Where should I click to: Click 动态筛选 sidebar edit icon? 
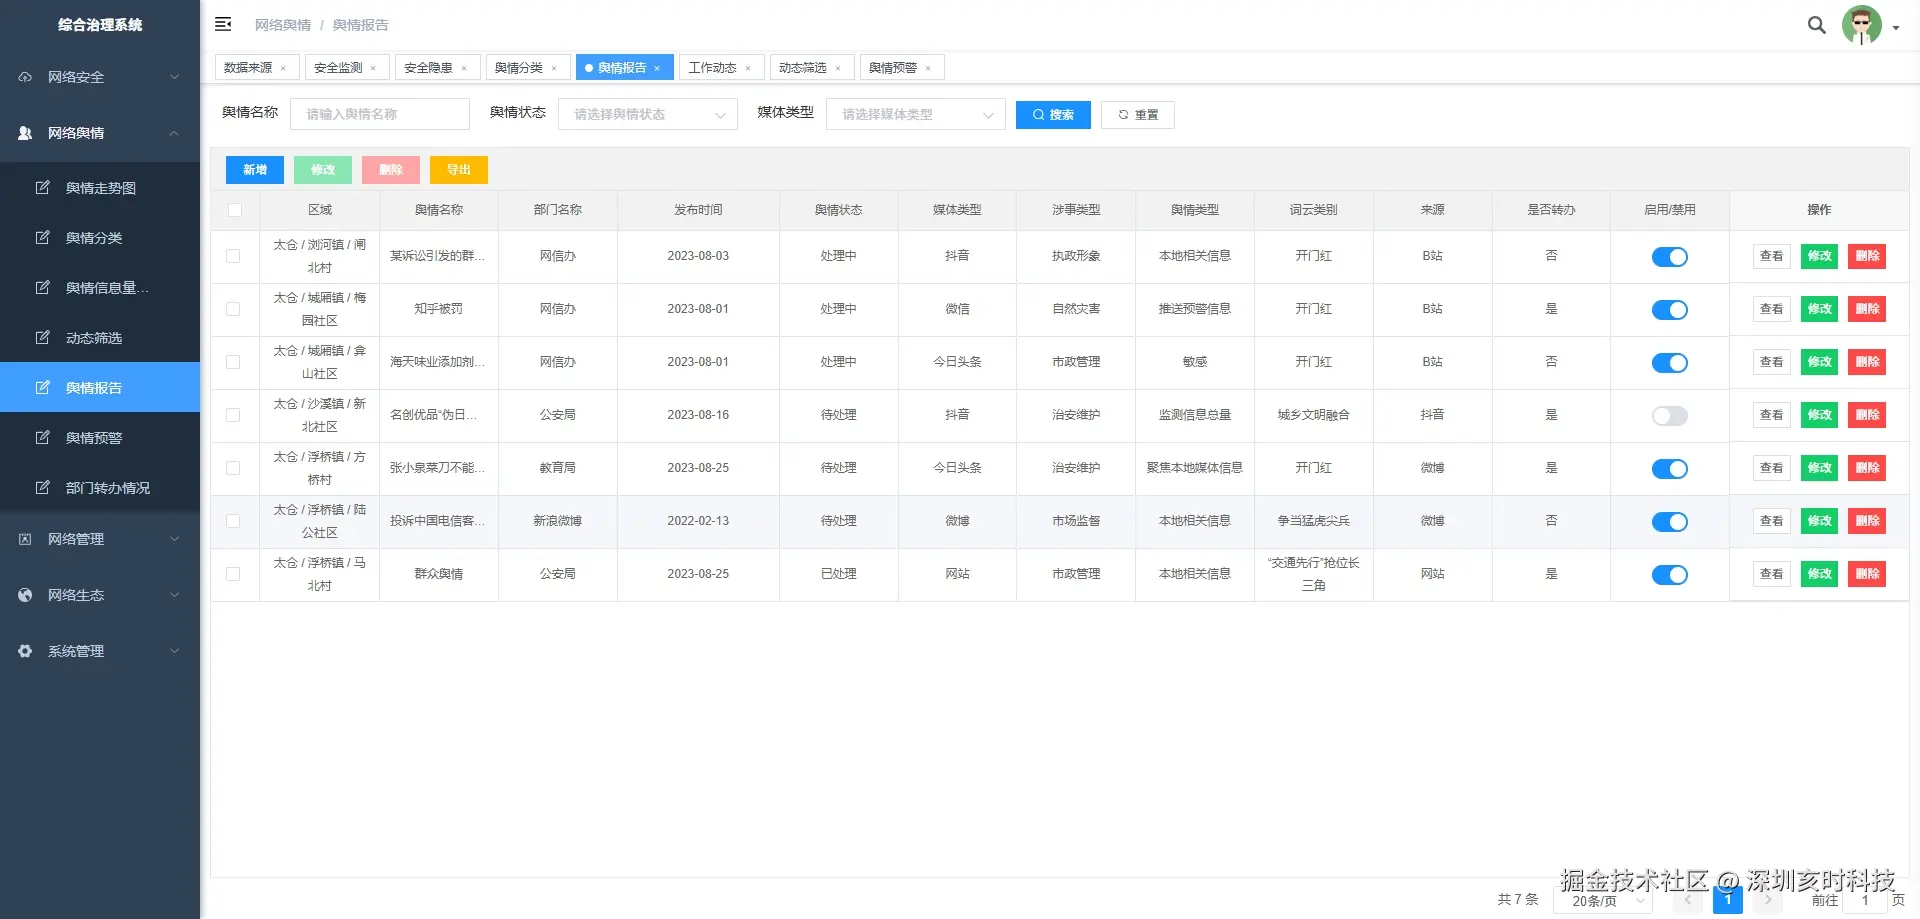point(42,338)
